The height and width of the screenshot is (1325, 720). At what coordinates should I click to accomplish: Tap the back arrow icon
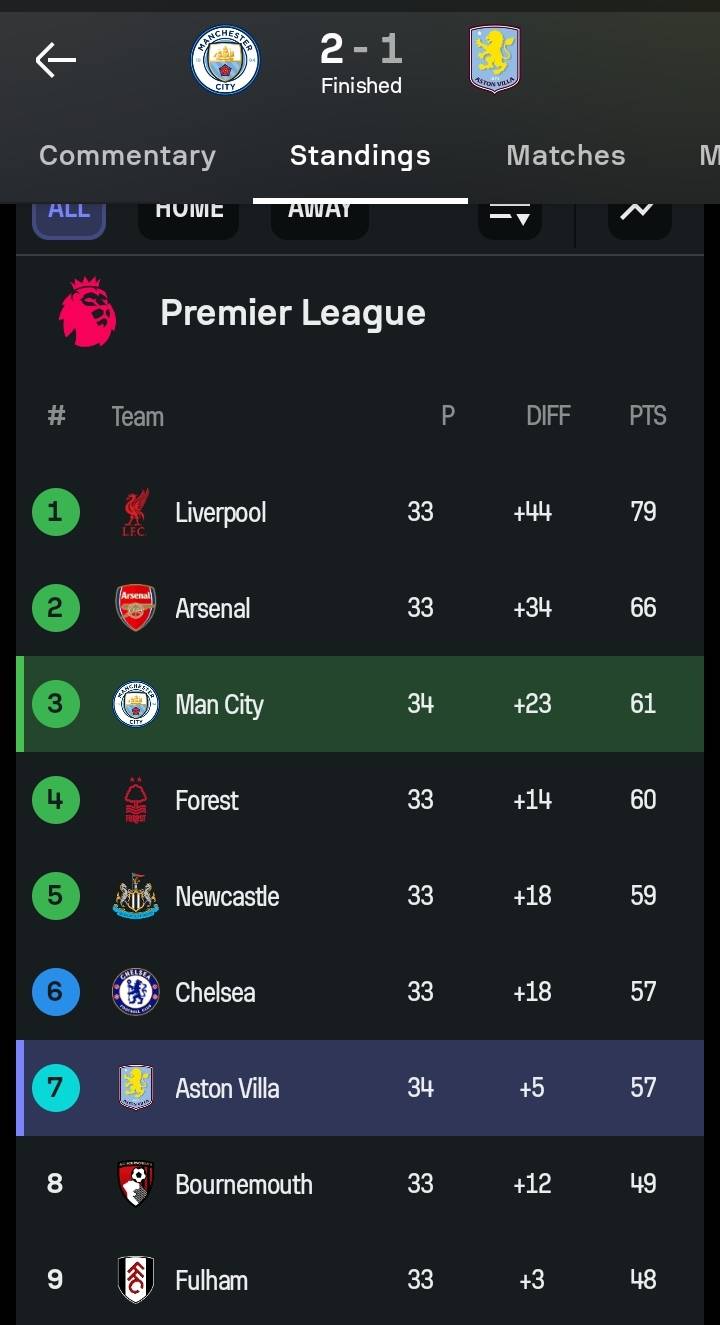(x=56, y=61)
